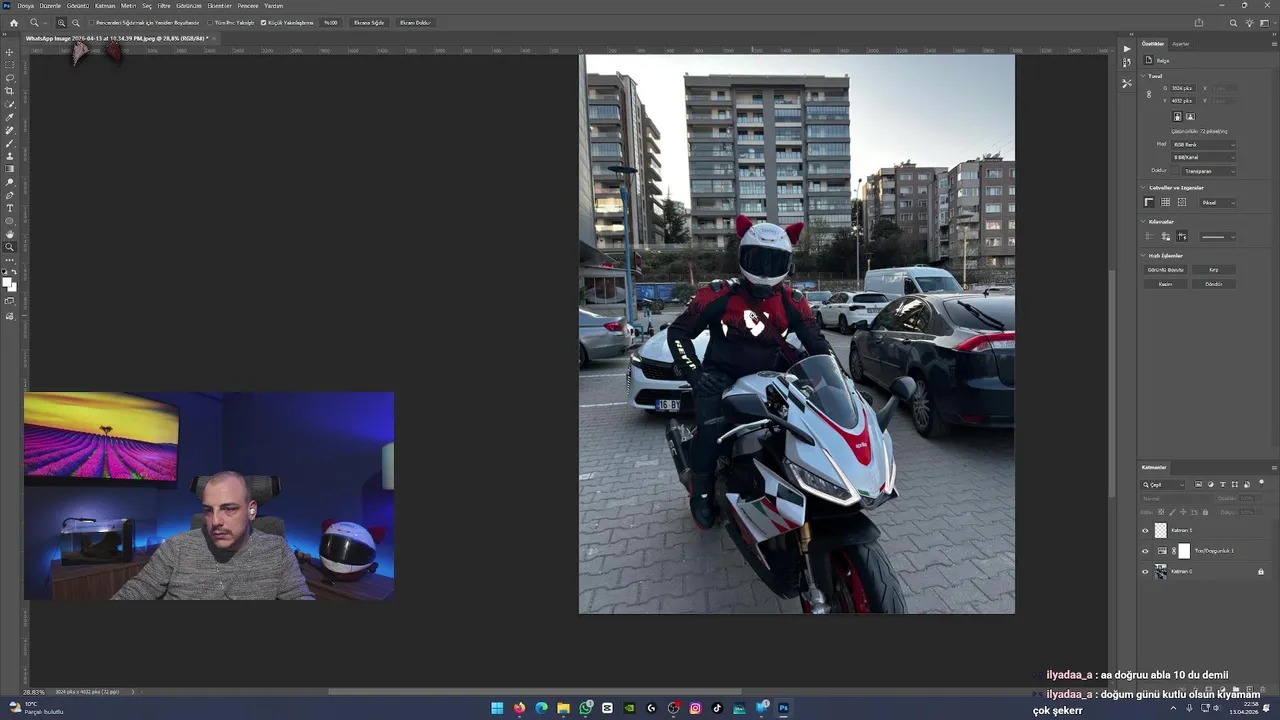Select the Move tool
Screen dimensions: 1280x720
(10, 52)
